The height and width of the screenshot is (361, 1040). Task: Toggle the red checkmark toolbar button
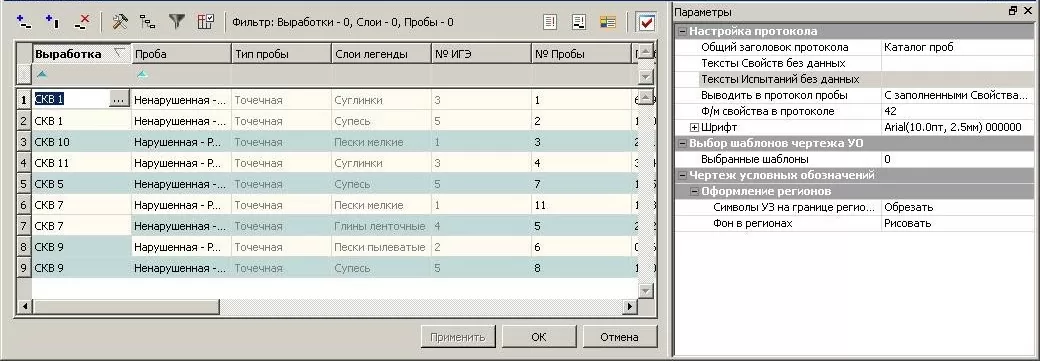pos(645,22)
